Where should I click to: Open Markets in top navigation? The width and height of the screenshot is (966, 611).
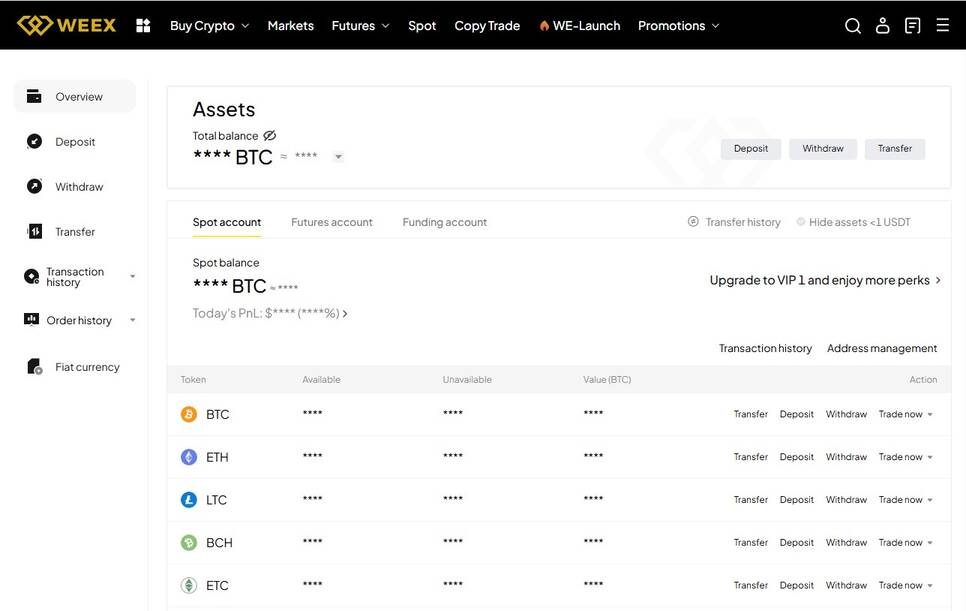pos(291,26)
